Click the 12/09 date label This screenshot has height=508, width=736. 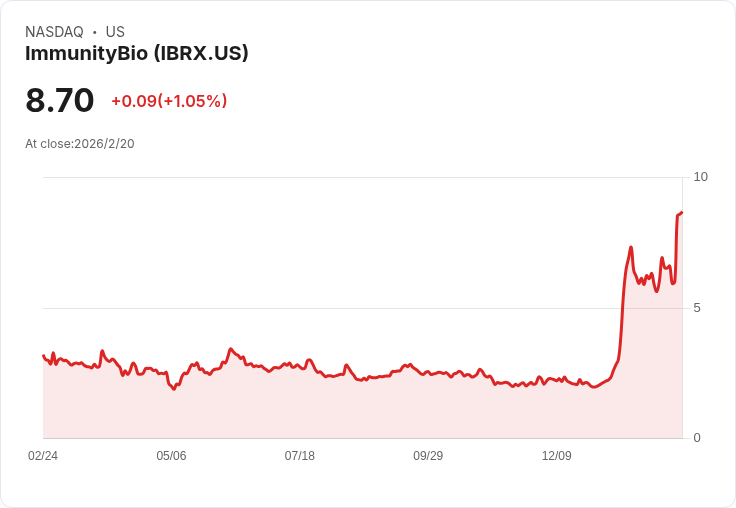click(x=557, y=455)
